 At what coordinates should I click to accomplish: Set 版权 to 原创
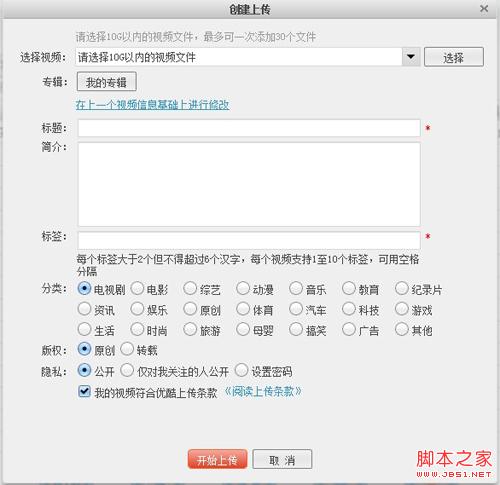coord(84,349)
